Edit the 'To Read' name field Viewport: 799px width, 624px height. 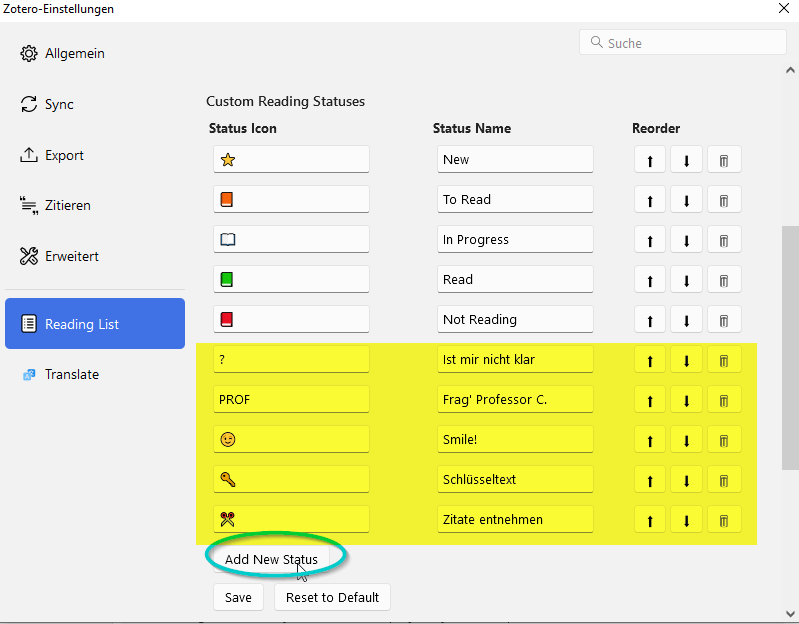(515, 199)
